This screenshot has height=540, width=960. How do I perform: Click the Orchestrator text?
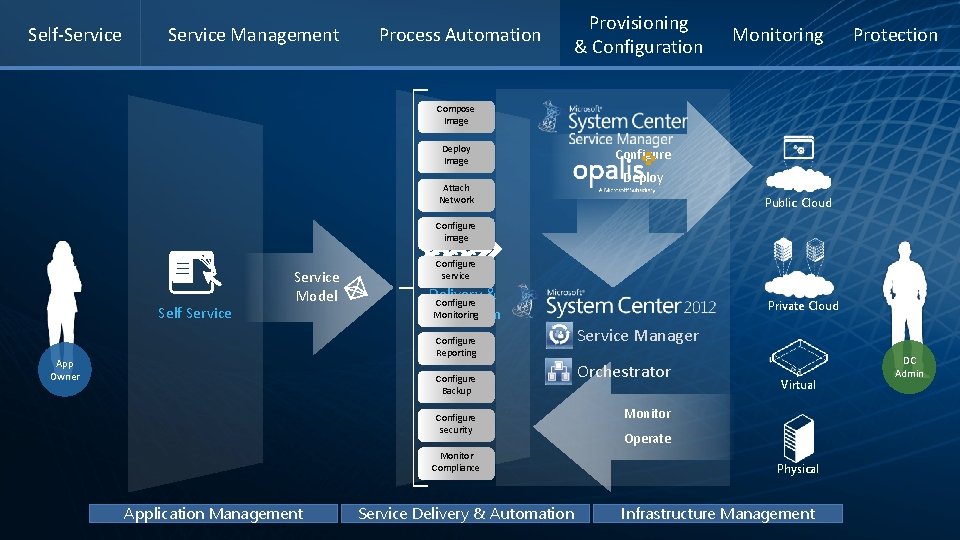624,372
